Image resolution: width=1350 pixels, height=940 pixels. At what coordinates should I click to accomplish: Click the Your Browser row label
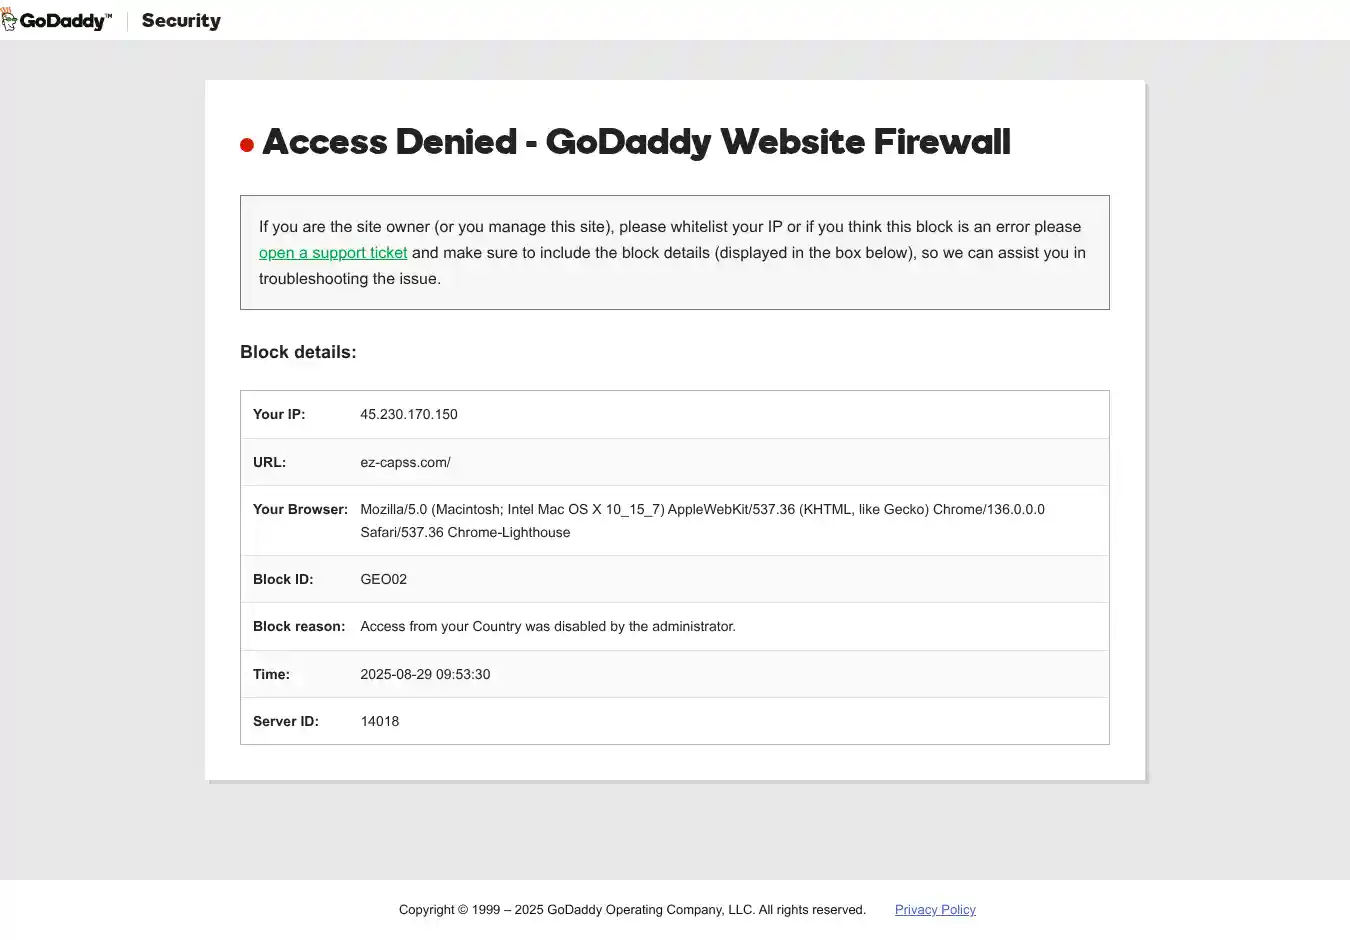click(x=300, y=509)
